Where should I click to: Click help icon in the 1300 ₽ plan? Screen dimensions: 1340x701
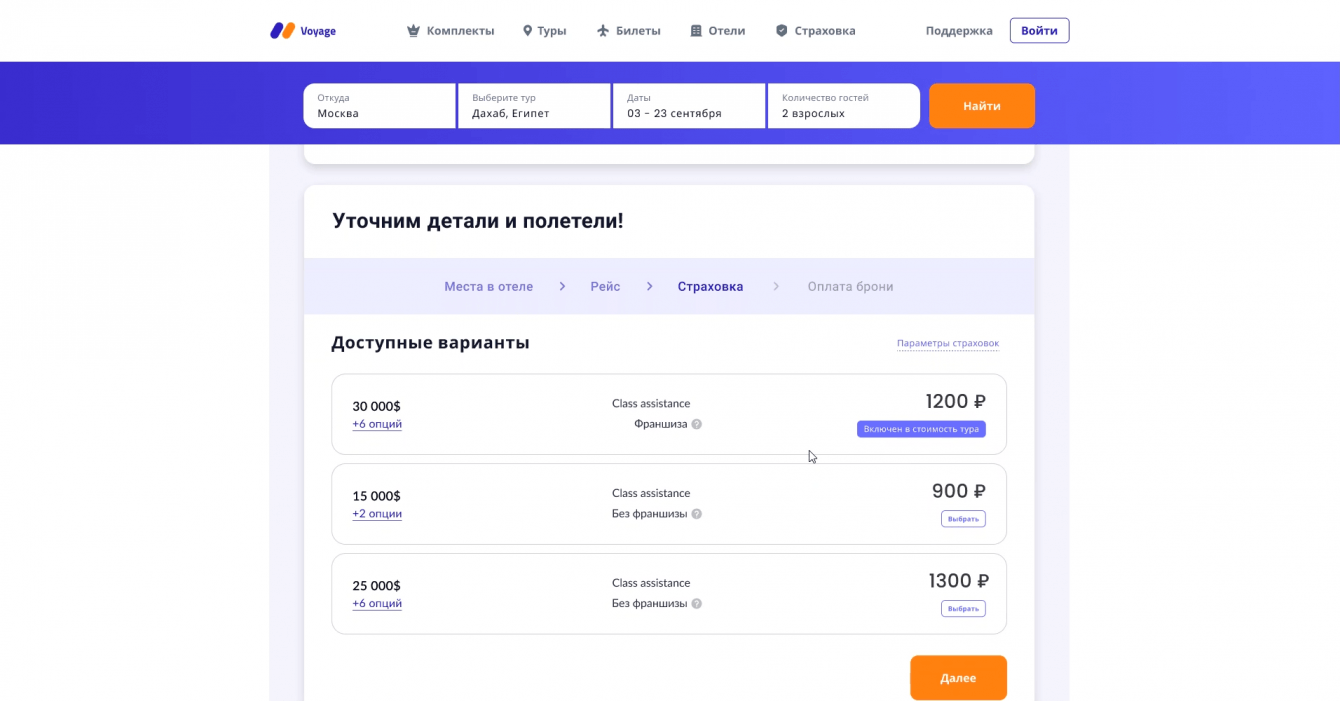click(x=697, y=604)
